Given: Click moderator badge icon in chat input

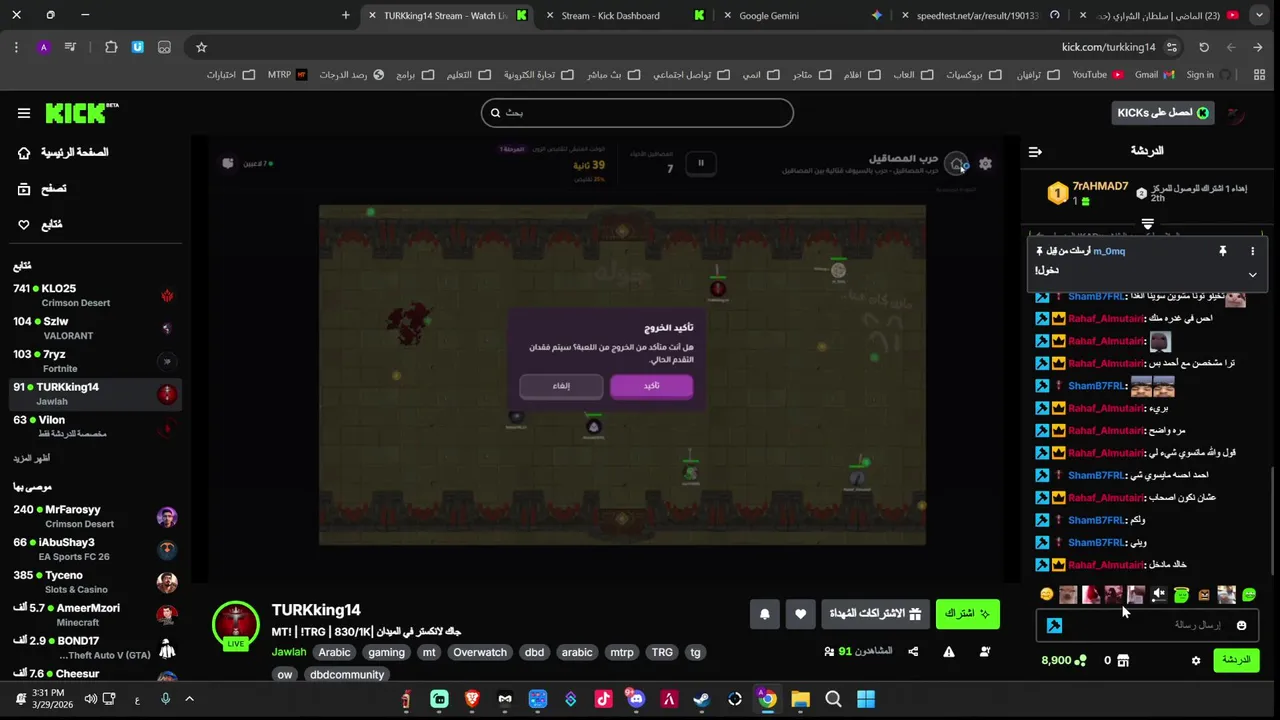Looking at the screenshot, I should (1054, 626).
